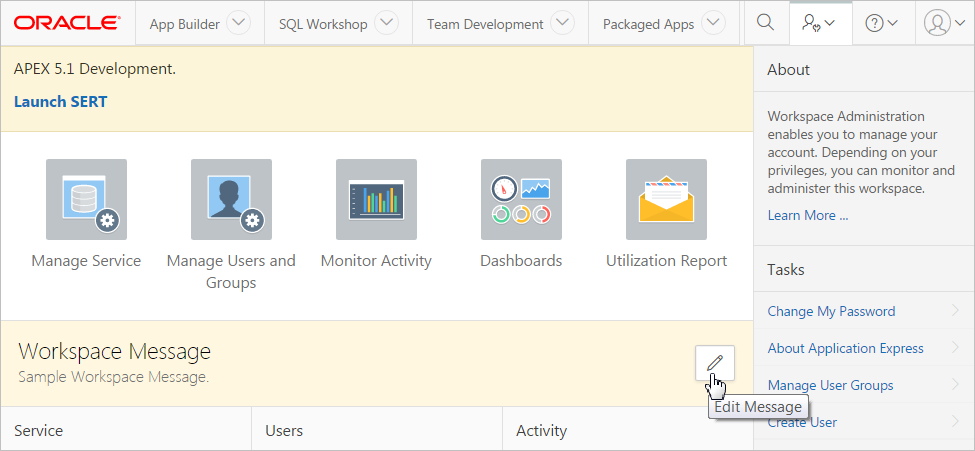
Task: Select Manage User Groups task
Action: [x=830, y=385]
